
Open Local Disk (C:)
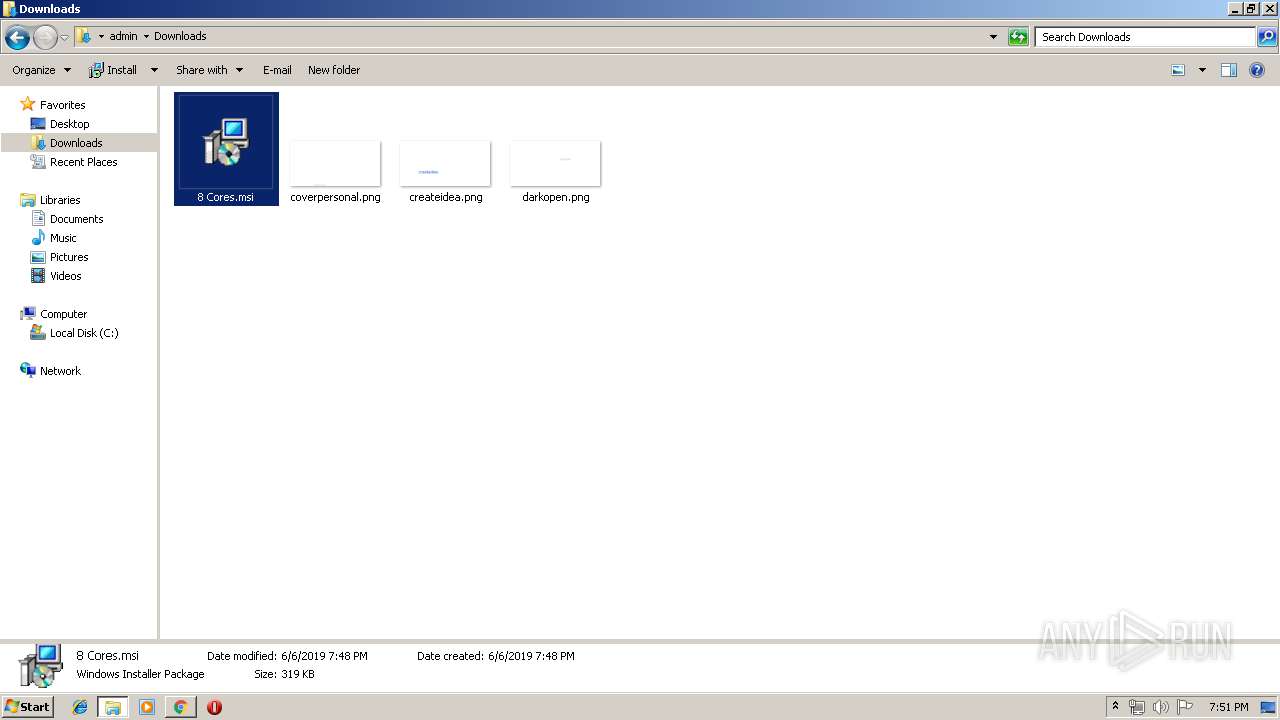84,333
